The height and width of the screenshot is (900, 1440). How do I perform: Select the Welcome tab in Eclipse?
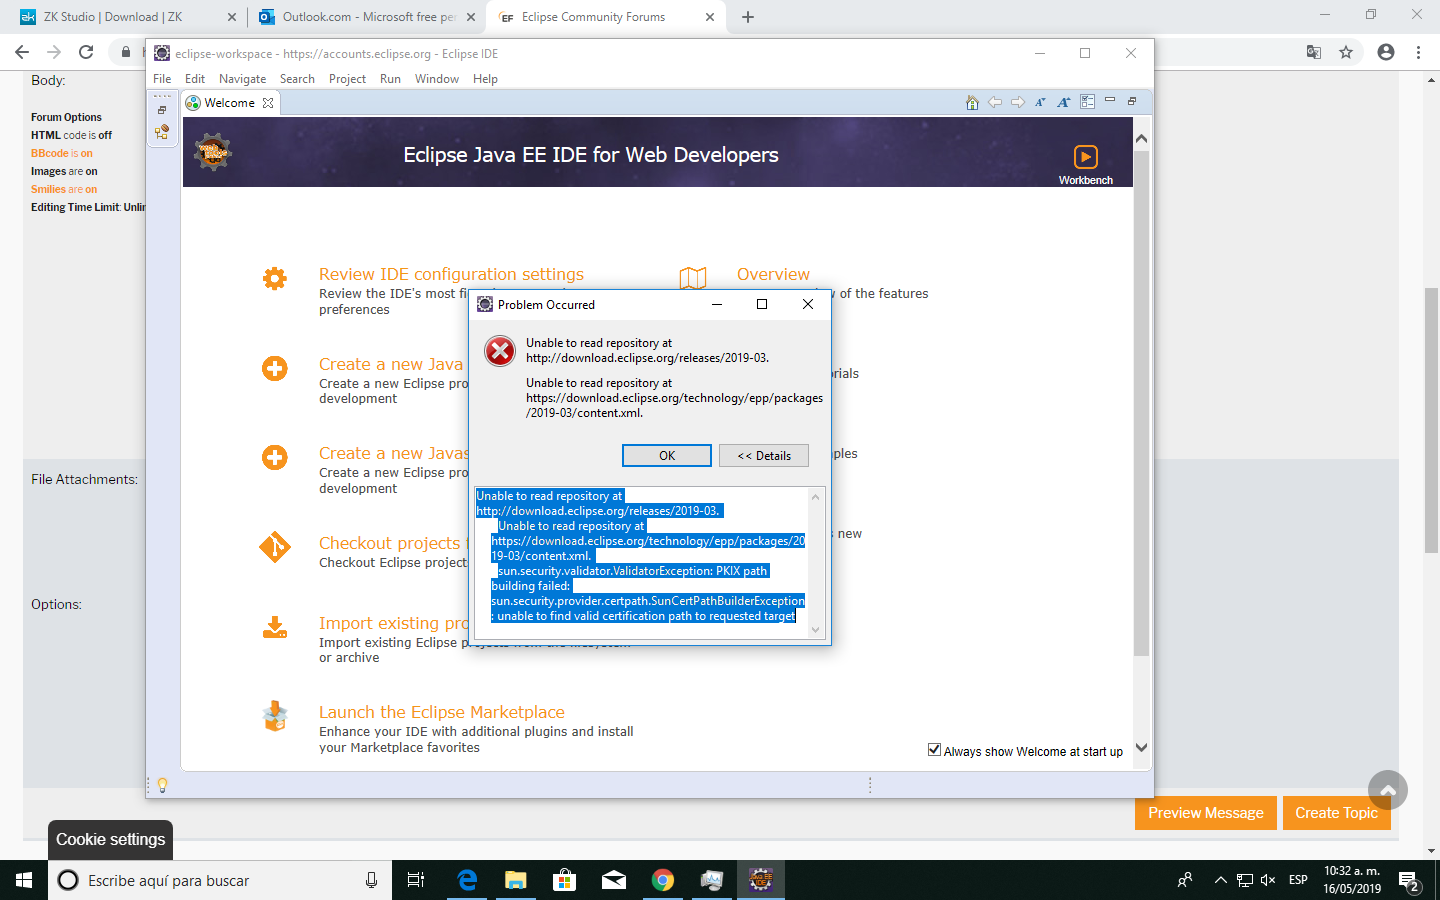click(229, 103)
